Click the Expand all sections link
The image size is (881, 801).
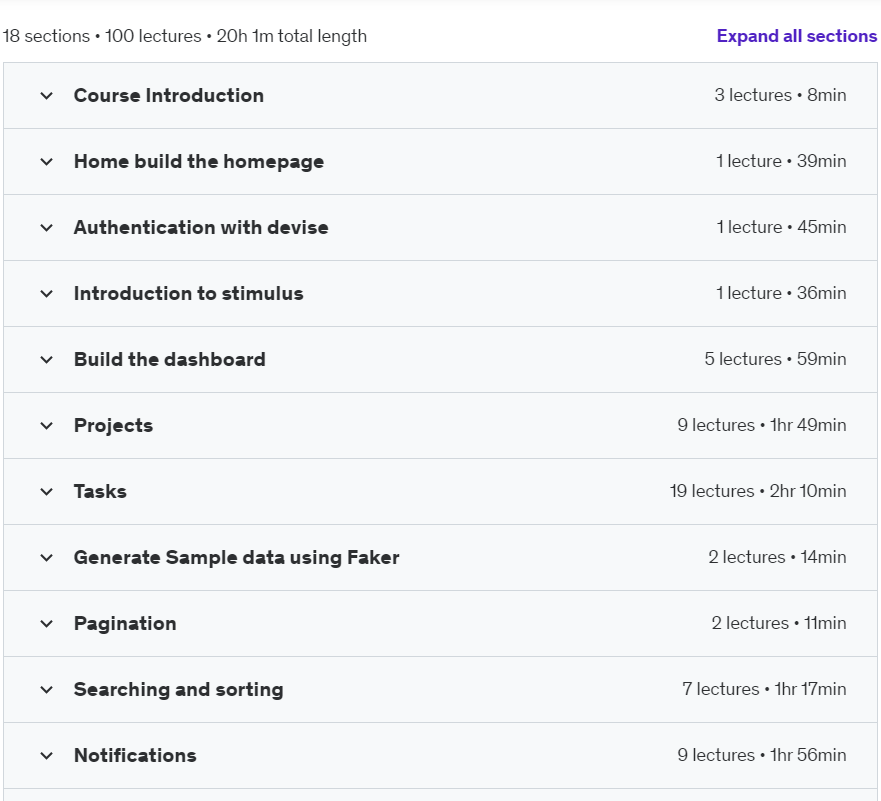[x=797, y=36]
